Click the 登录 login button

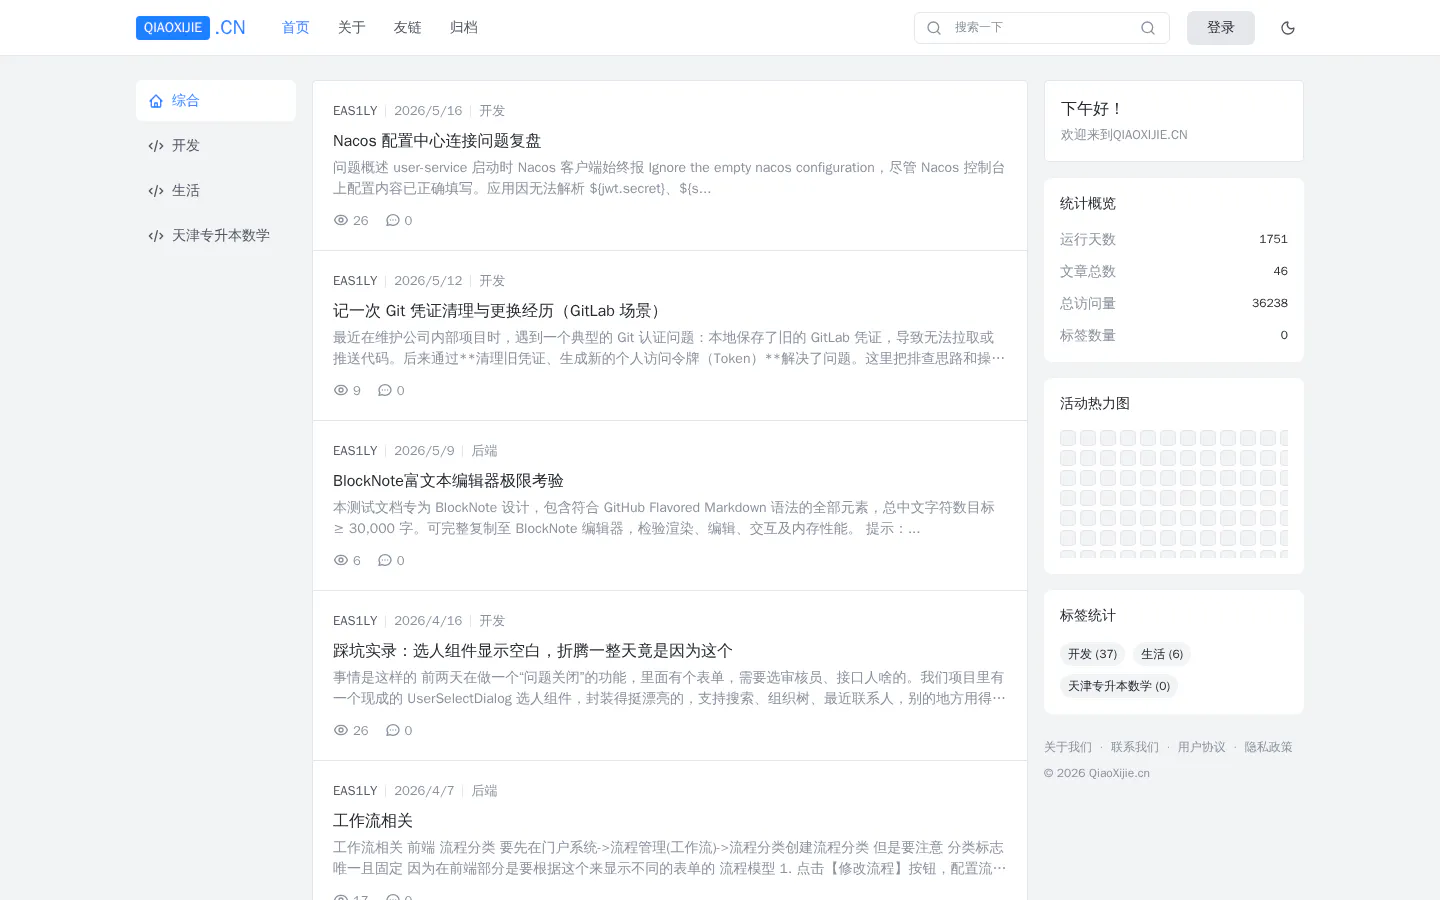pos(1221,28)
